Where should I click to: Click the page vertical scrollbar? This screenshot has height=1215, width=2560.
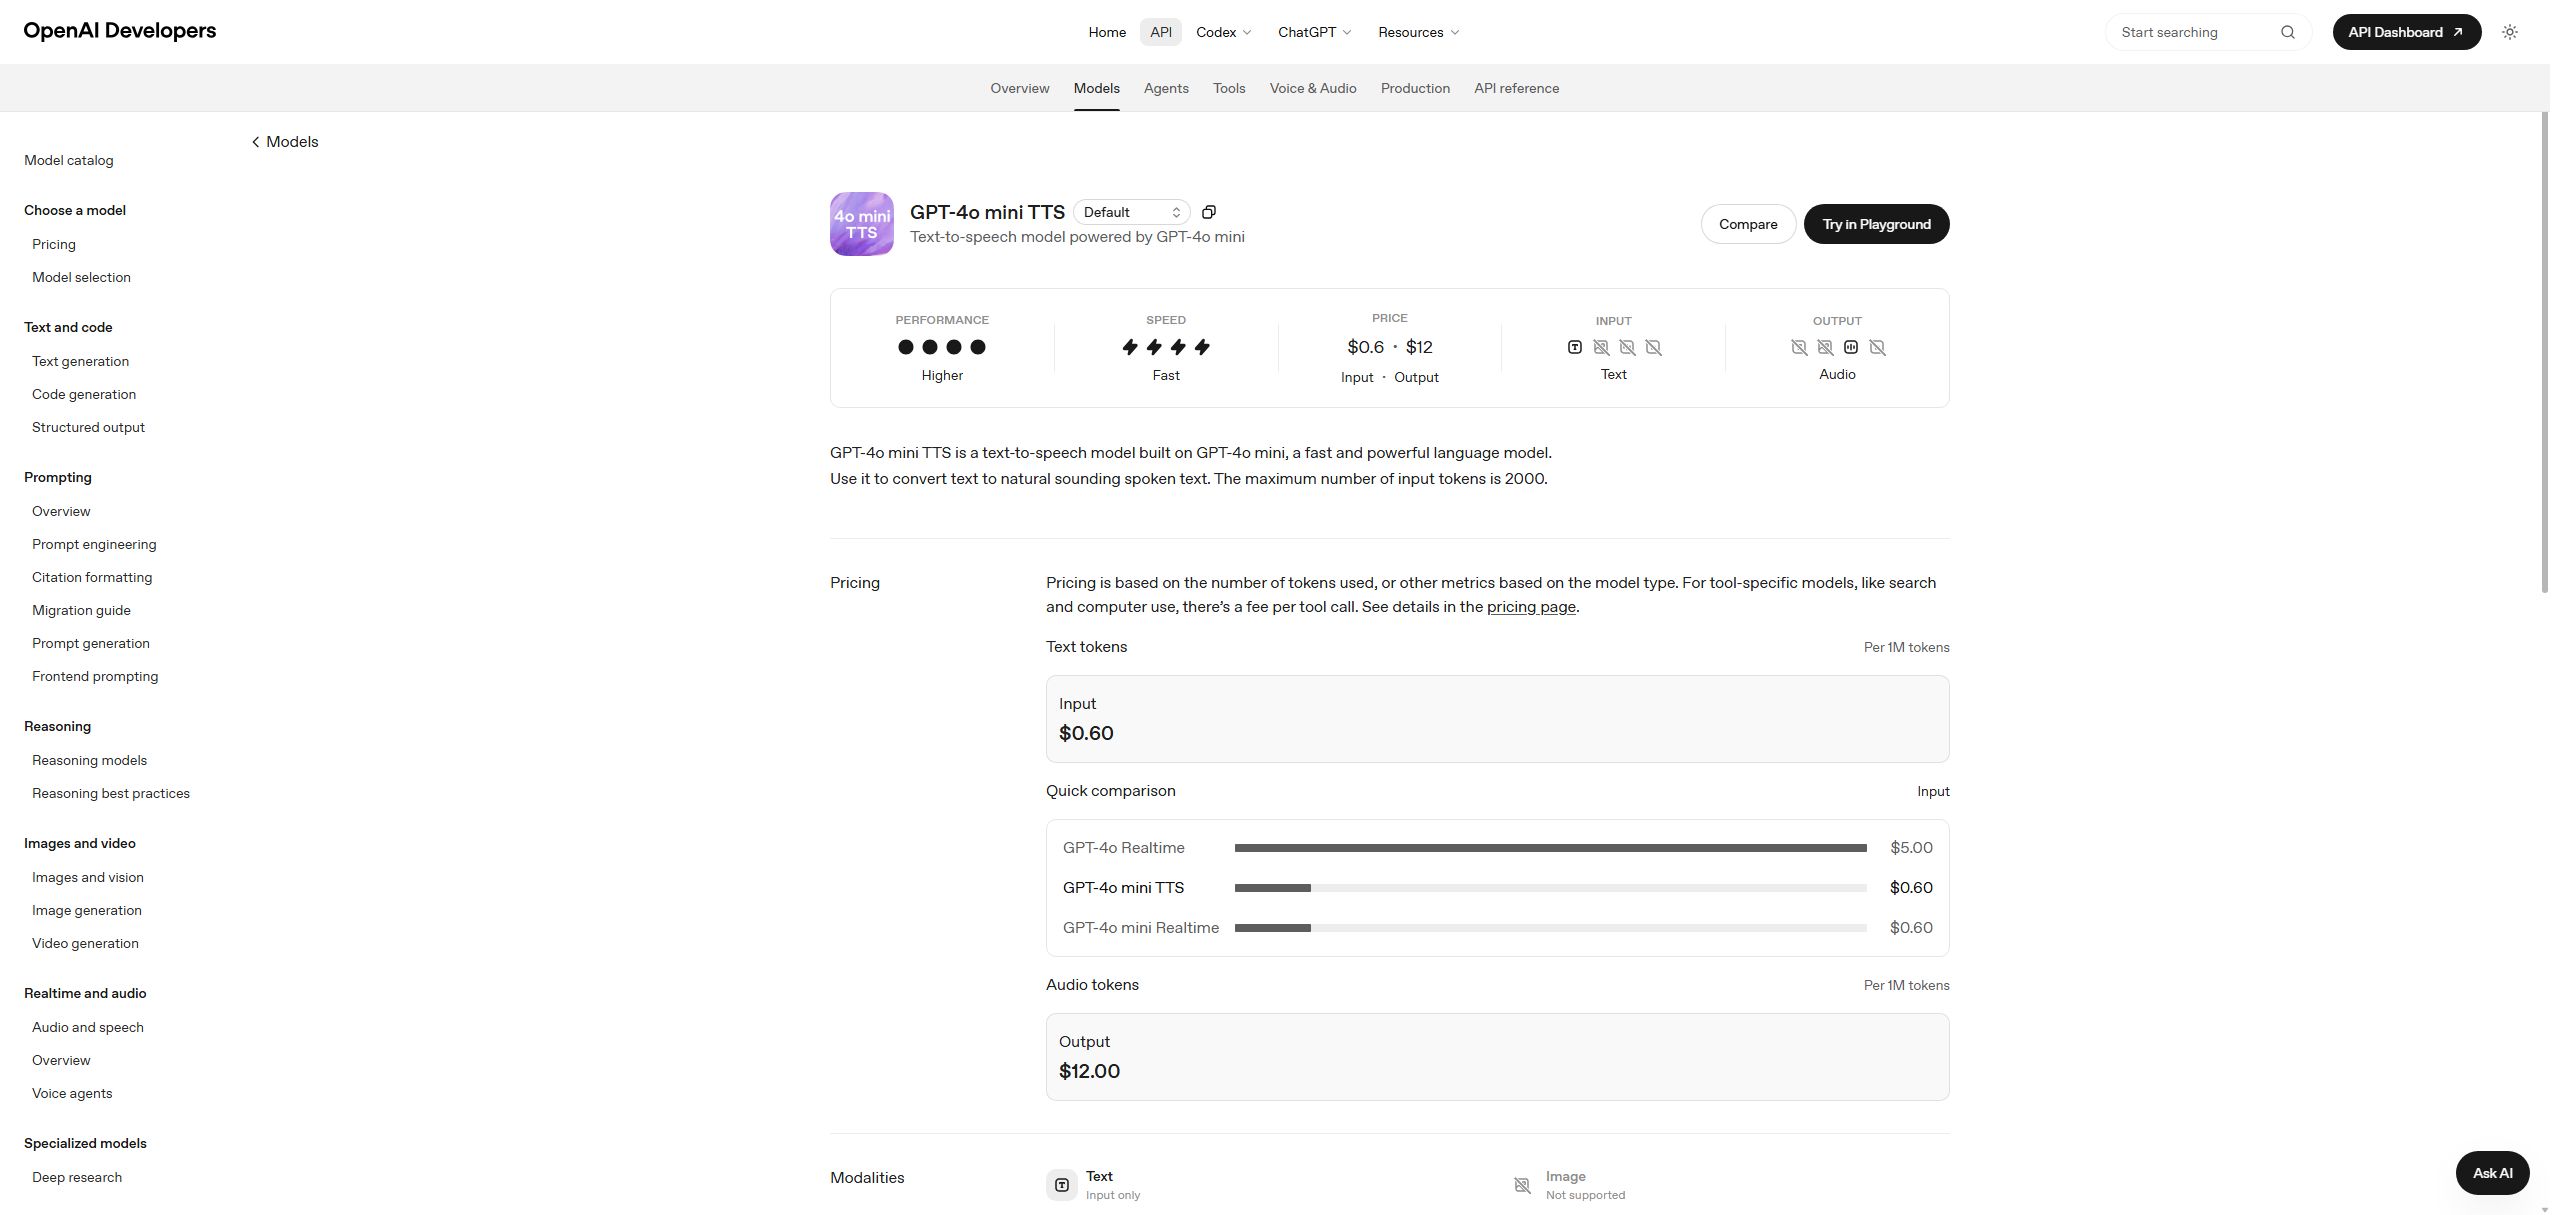2545,352
